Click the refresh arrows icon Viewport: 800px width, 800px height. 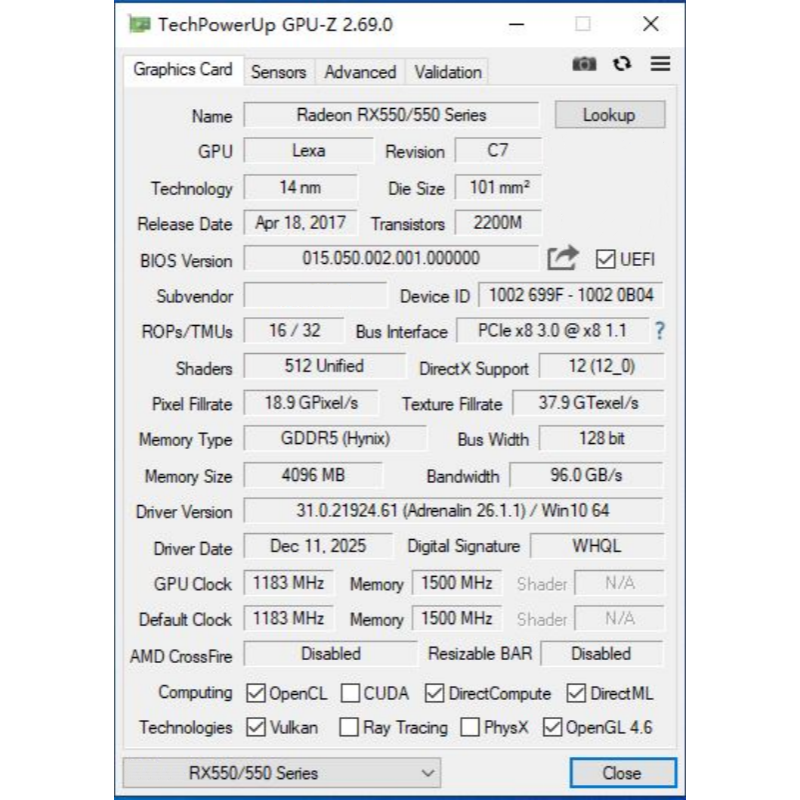pos(622,64)
